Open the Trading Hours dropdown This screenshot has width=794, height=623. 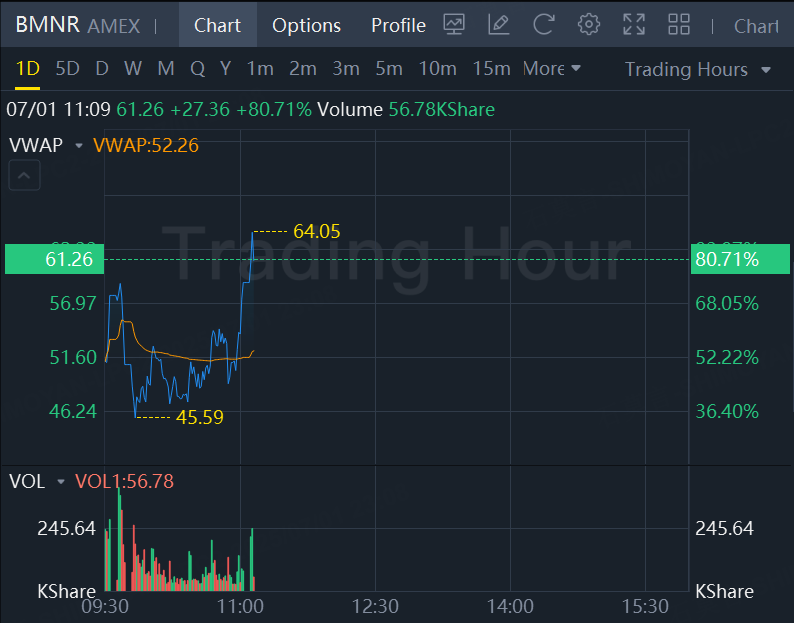coord(697,69)
